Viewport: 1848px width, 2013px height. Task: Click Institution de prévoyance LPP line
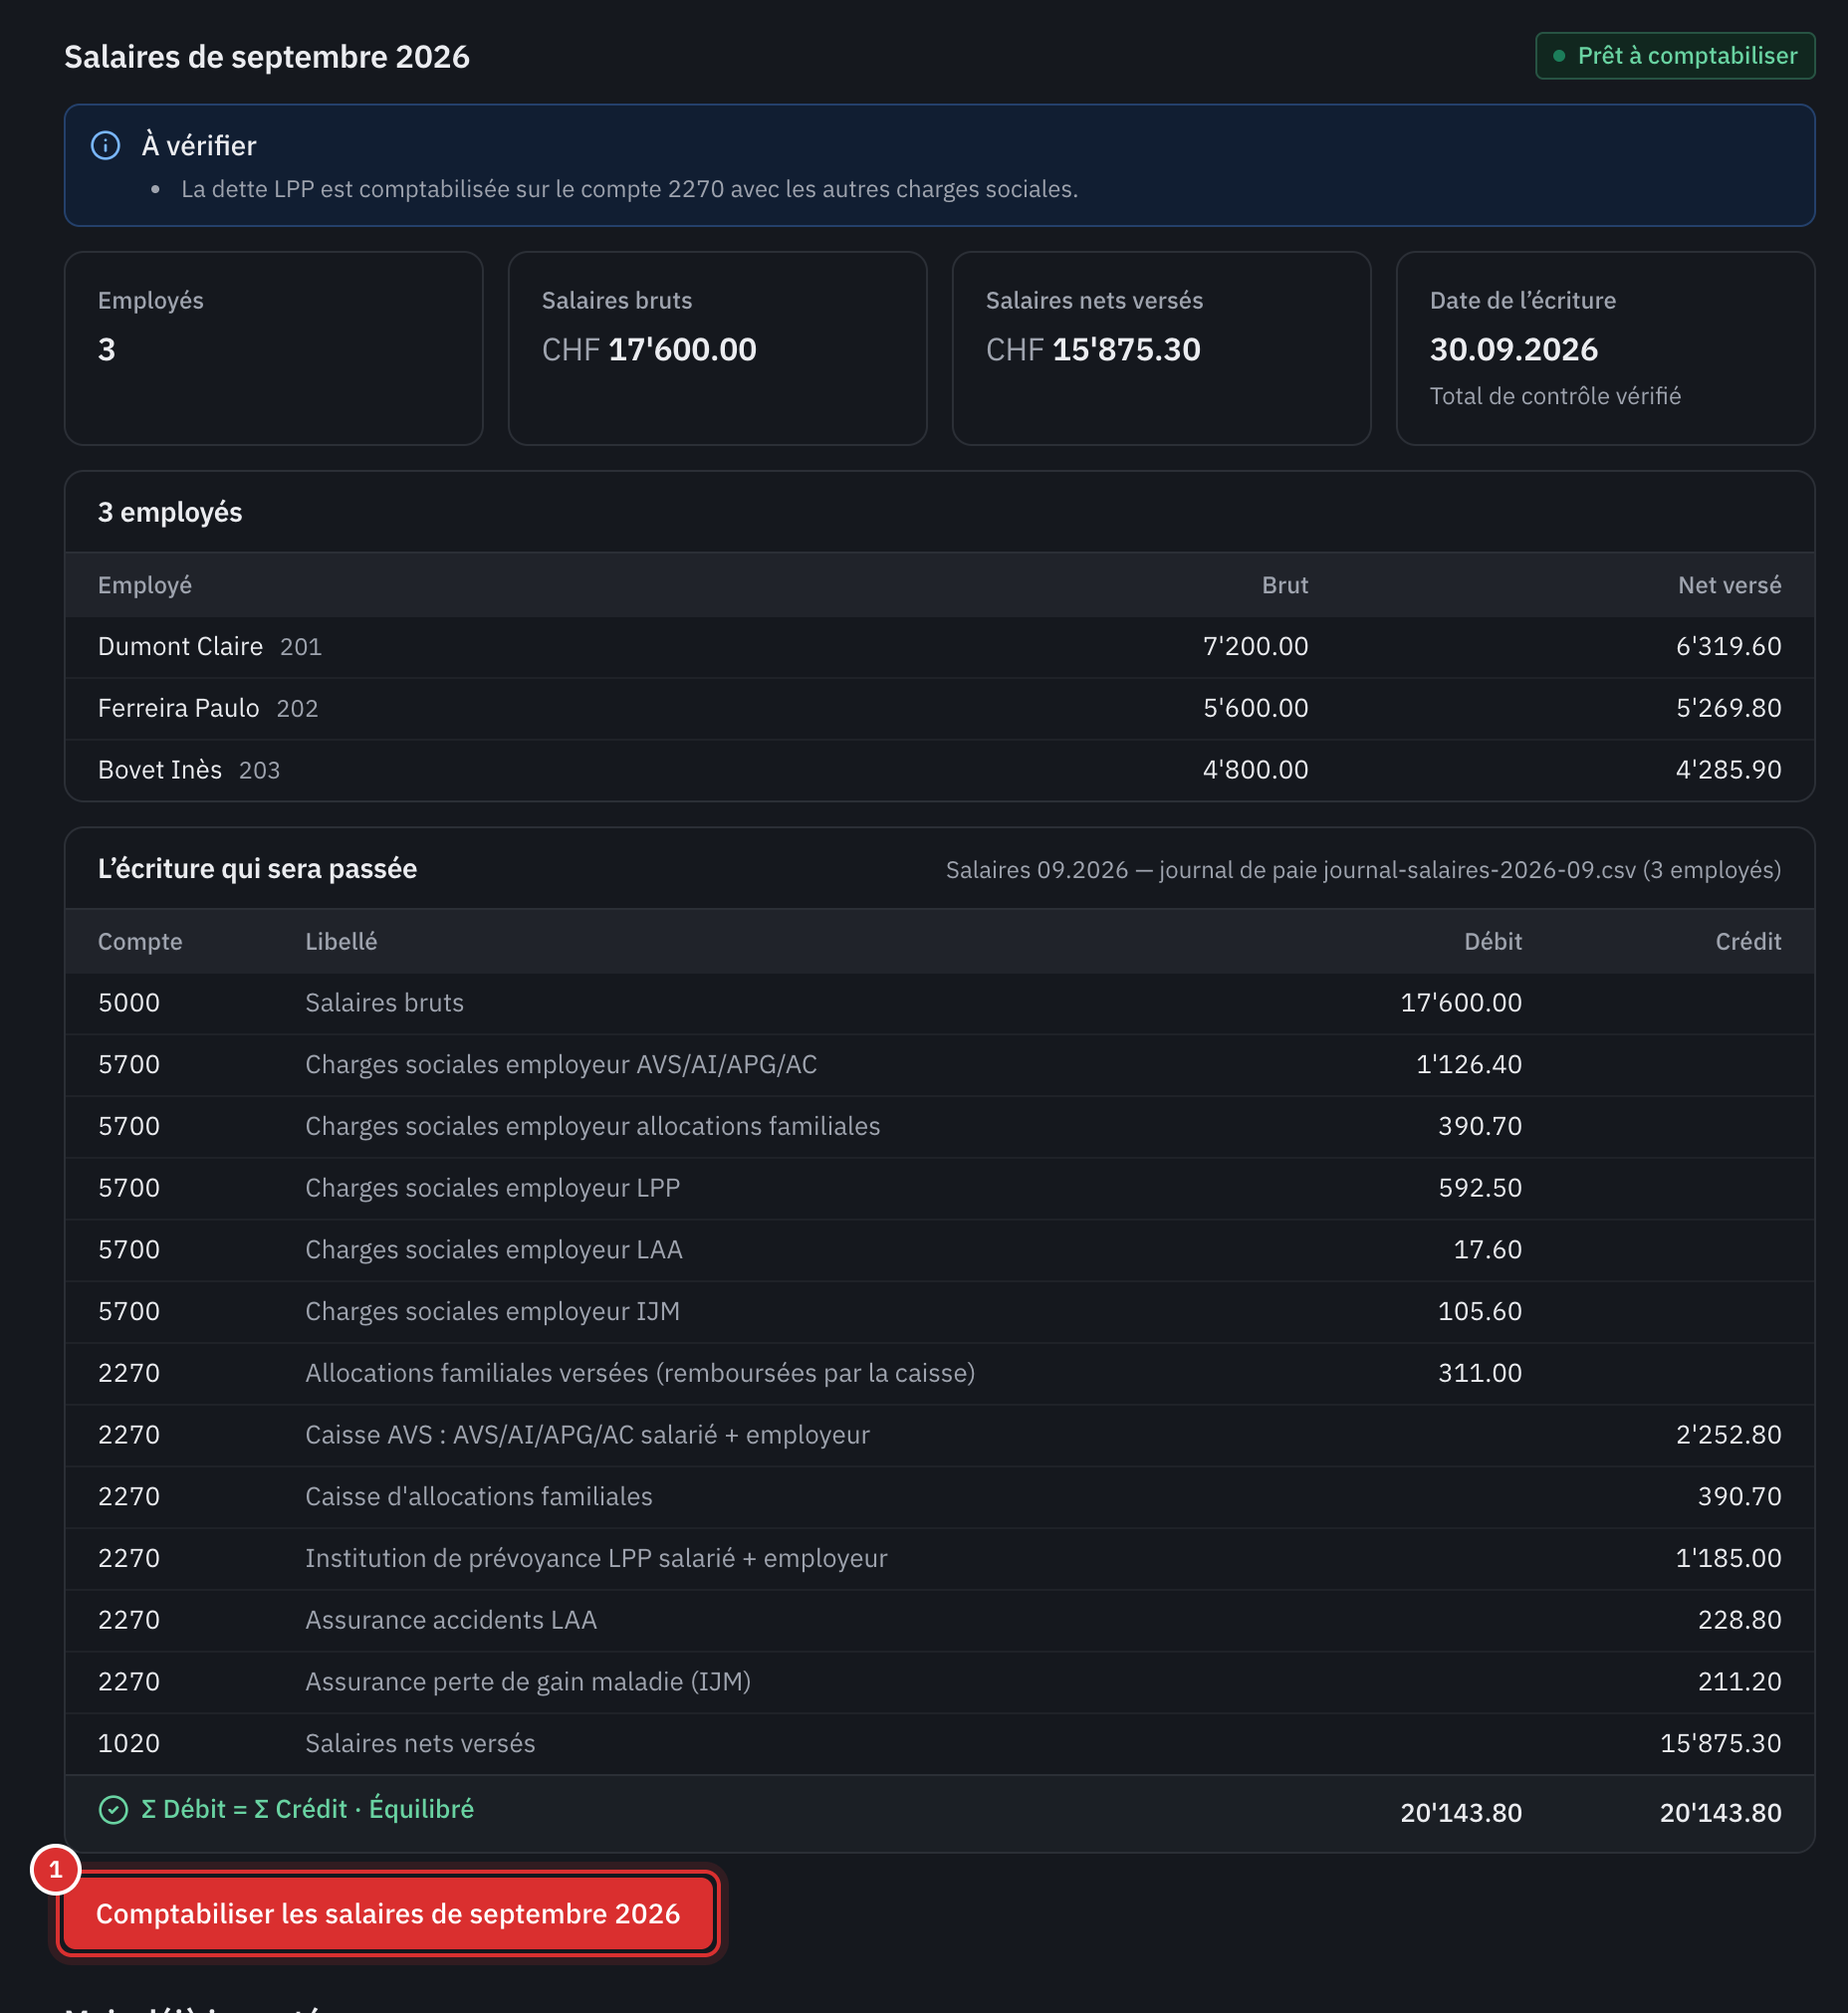[939, 1559]
